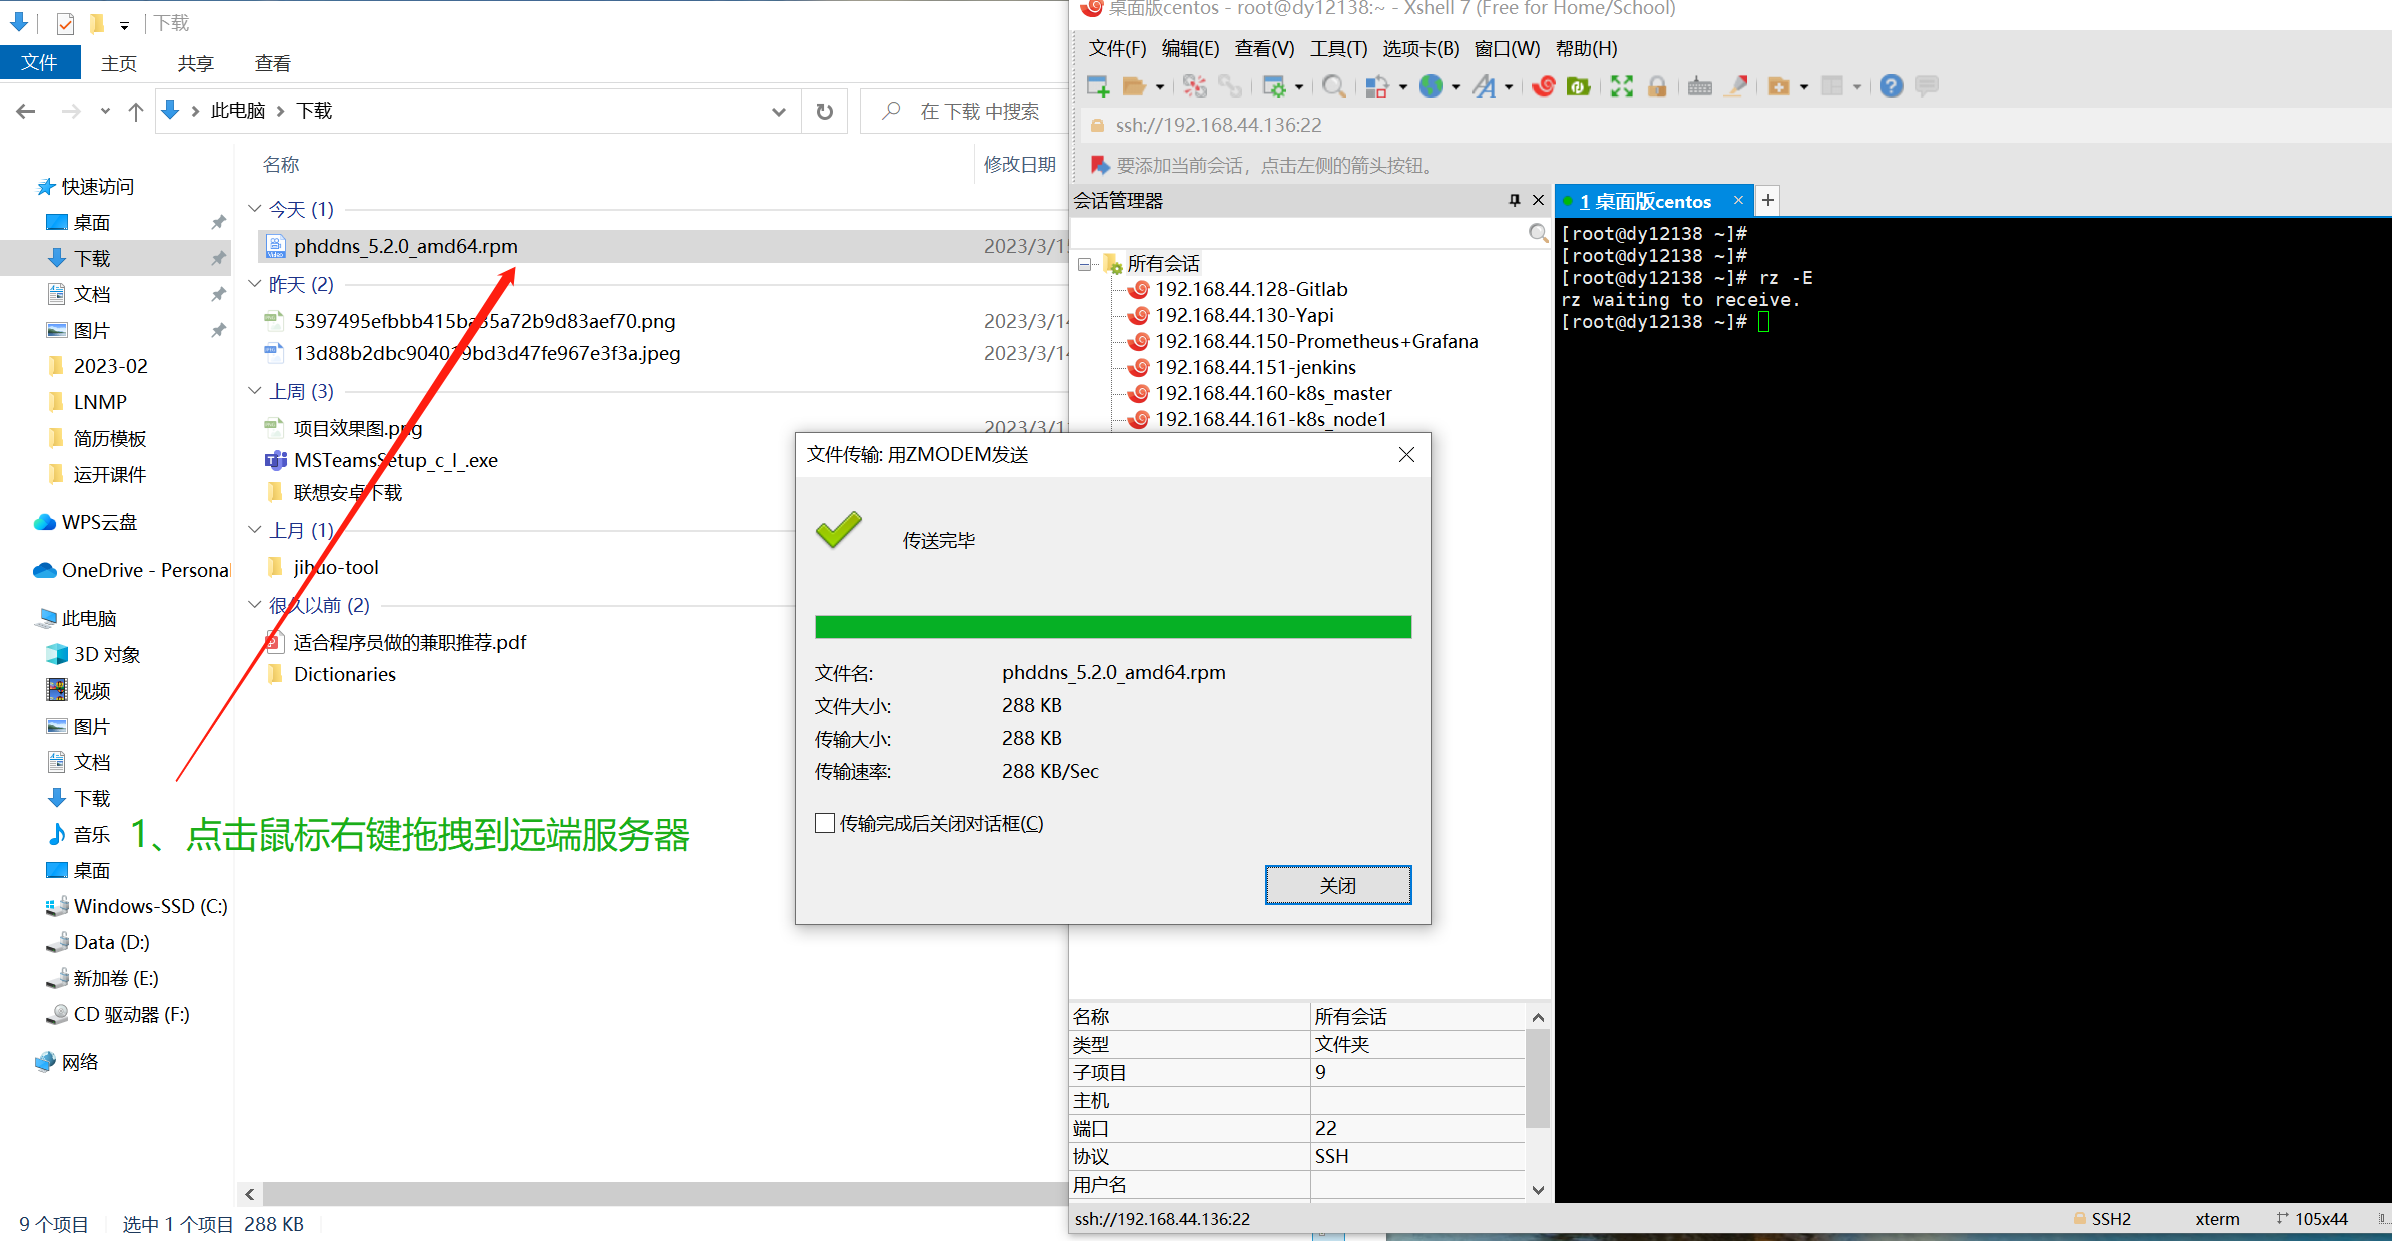Collapse the 今天 file group
2392x1241 pixels.
(x=255, y=209)
